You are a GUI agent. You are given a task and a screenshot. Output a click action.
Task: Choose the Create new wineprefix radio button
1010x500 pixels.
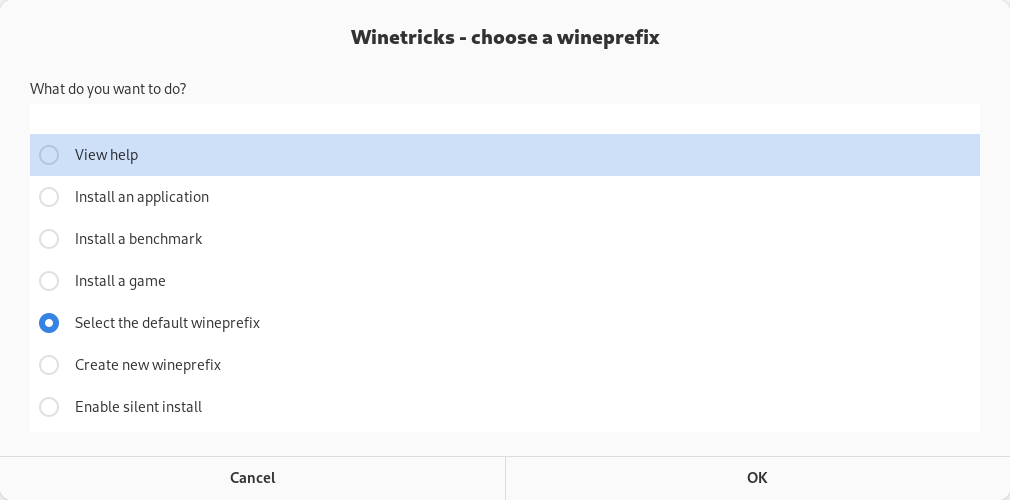point(49,365)
